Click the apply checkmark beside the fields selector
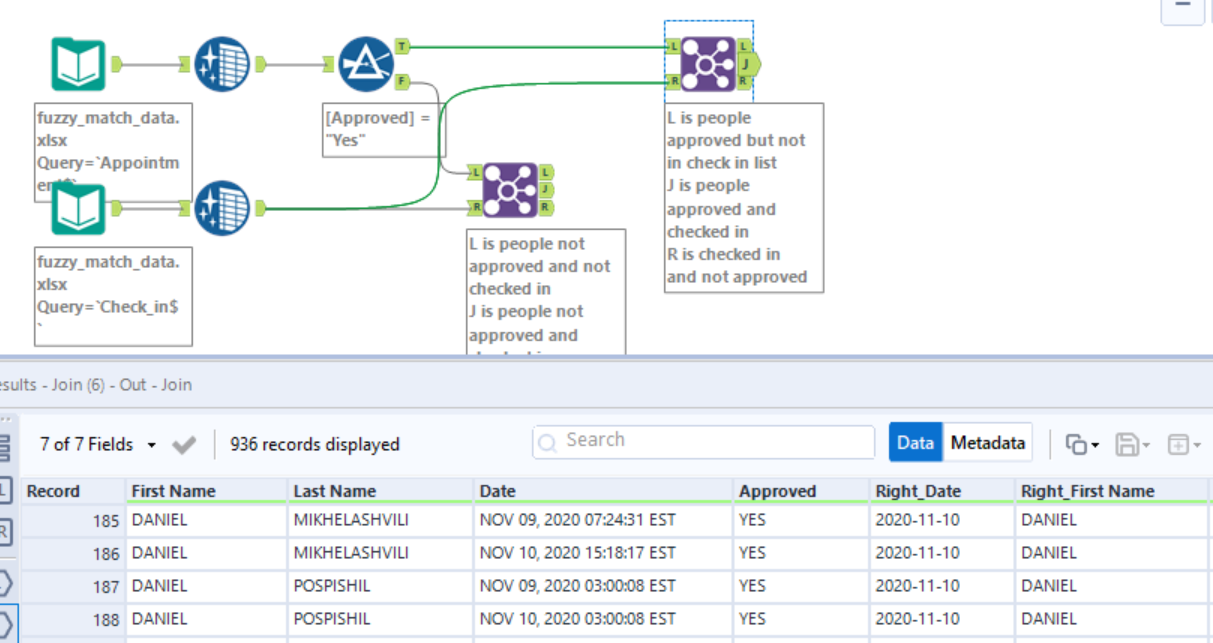The width and height of the screenshot is (1213, 643). pos(184,443)
